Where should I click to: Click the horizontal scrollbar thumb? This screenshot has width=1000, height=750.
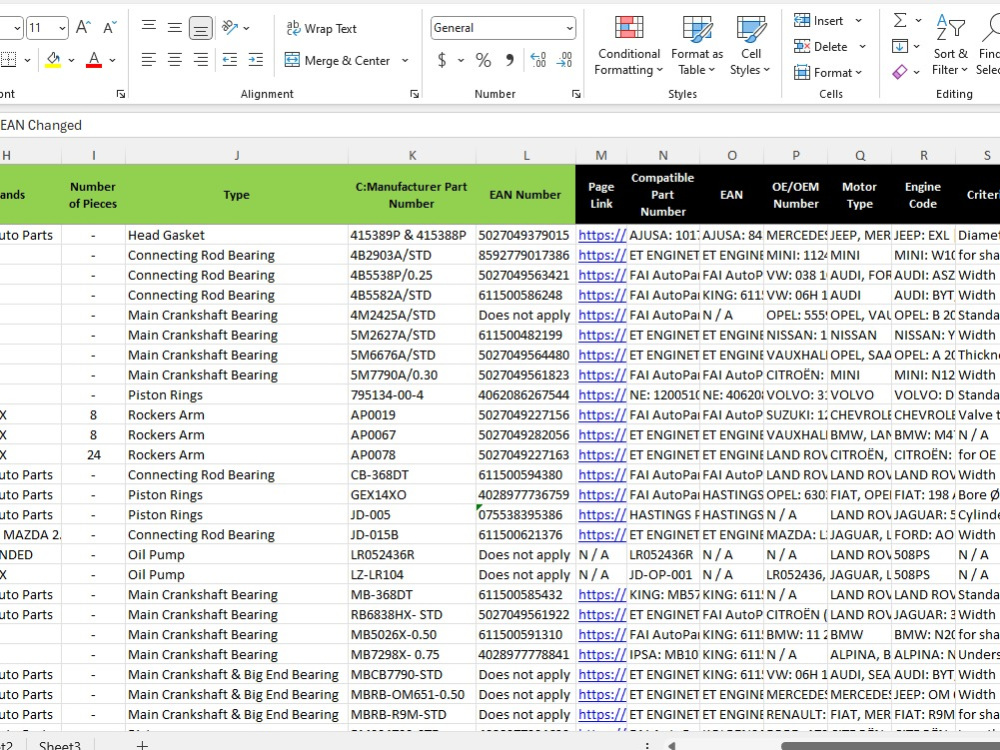pos(890,746)
